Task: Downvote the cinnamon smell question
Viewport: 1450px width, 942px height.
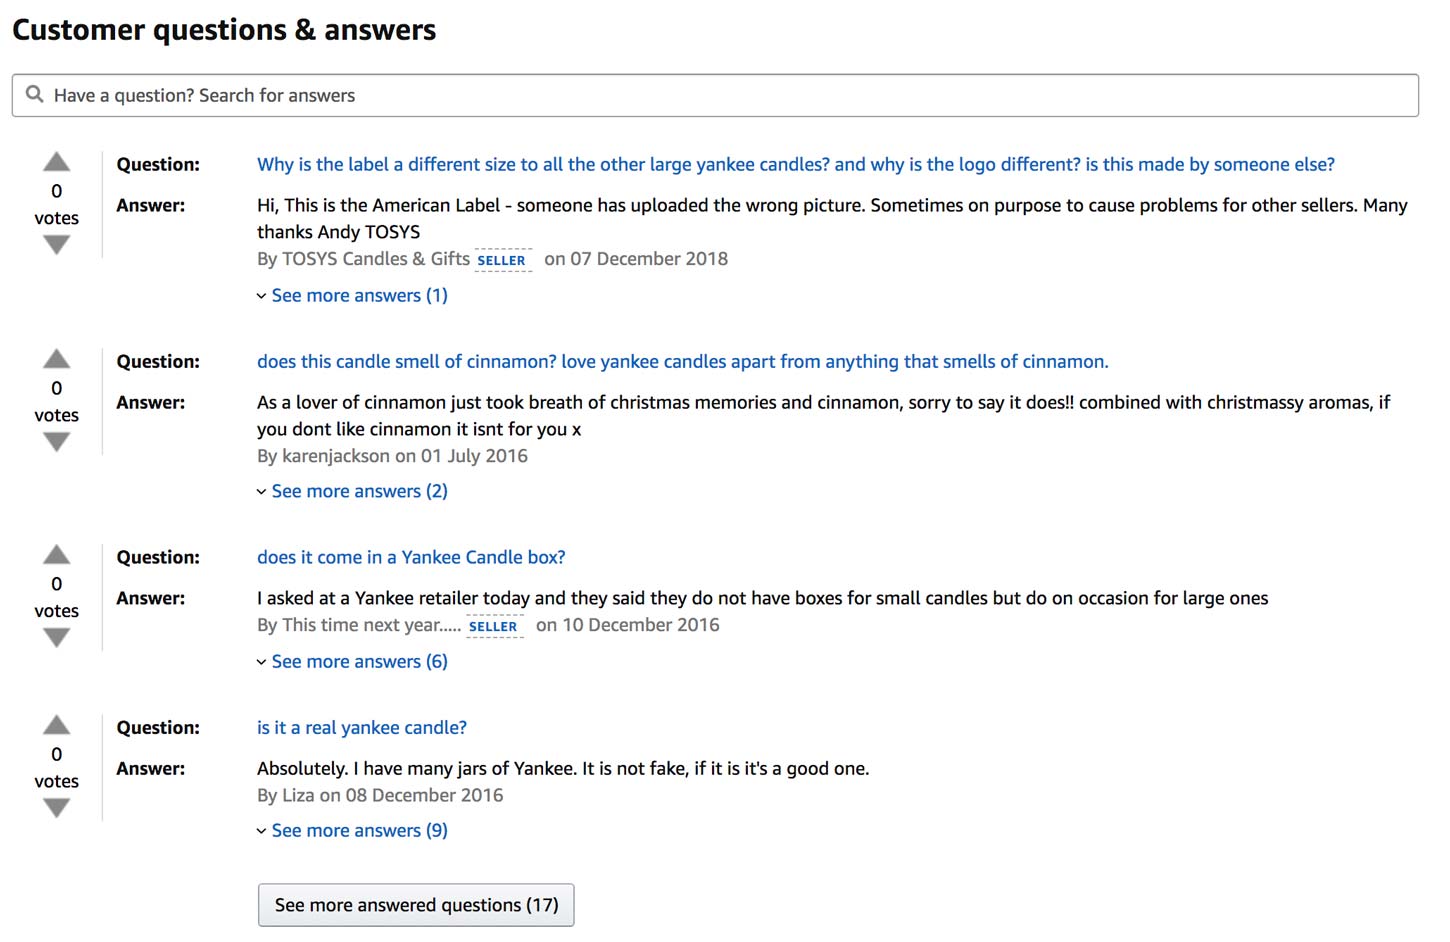Action: point(56,440)
